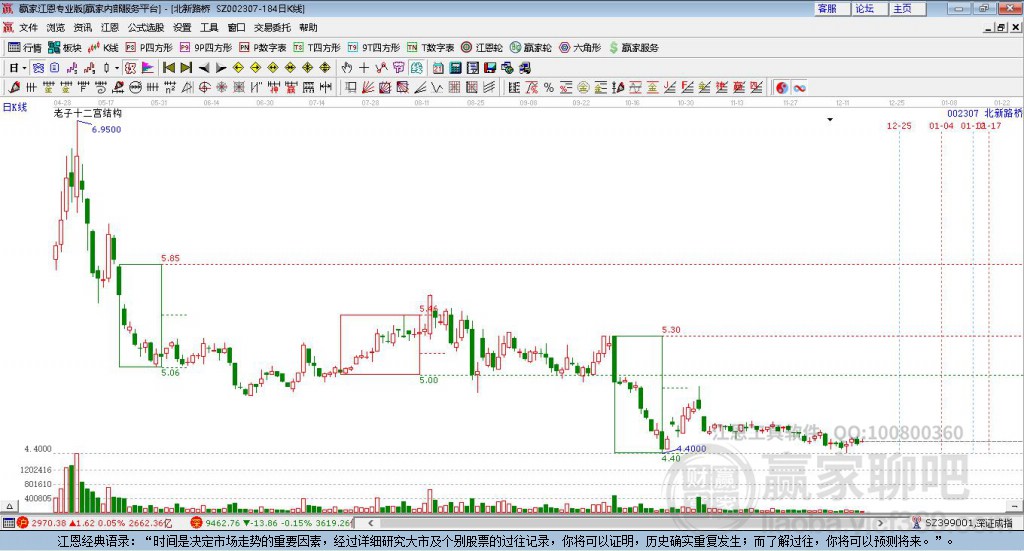The height and width of the screenshot is (551, 1024).
Task: Click the 日K线 chart label
Action: 15,107
